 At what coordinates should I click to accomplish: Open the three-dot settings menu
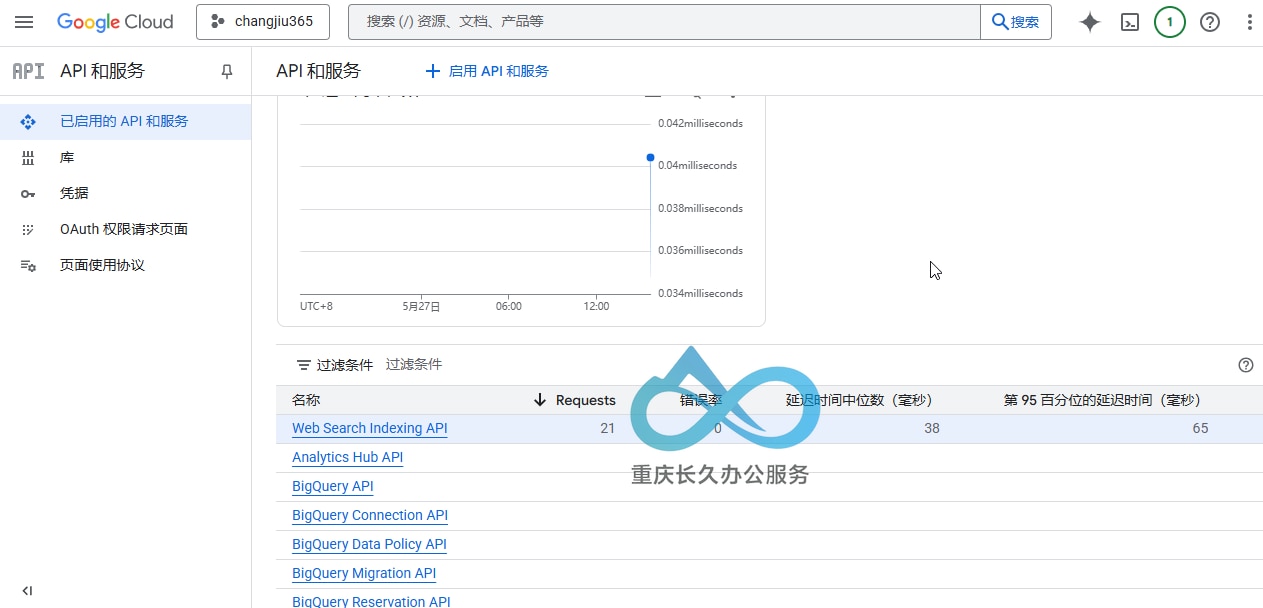[x=1249, y=22]
